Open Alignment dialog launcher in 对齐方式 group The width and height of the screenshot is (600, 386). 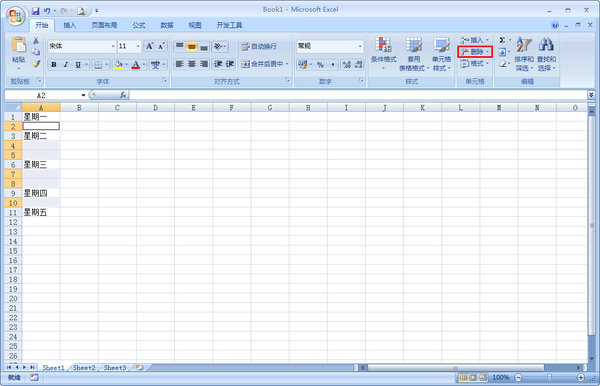288,80
